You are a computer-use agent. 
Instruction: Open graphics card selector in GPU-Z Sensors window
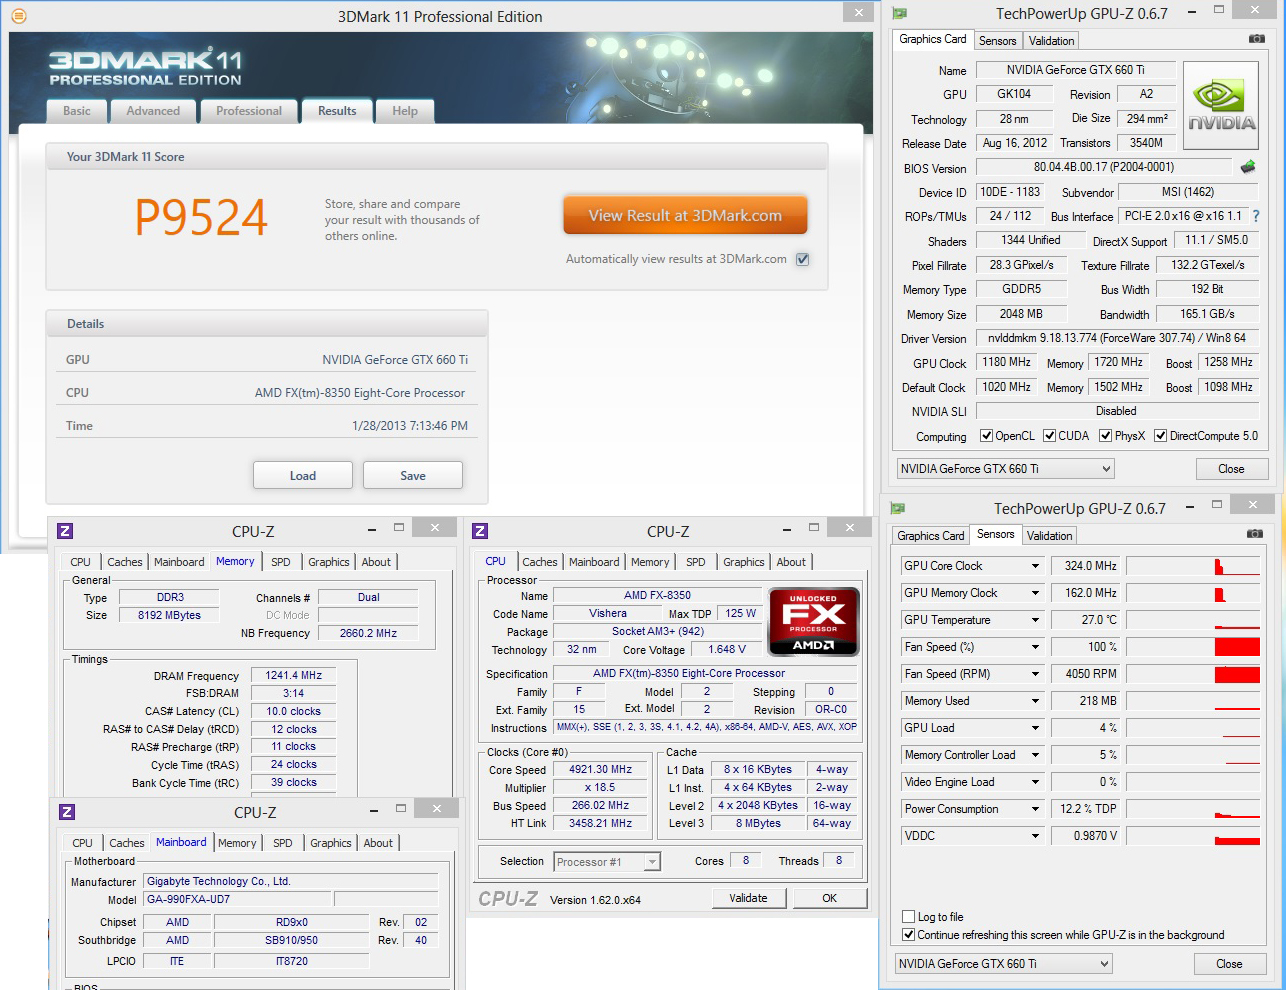click(1003, 964)
